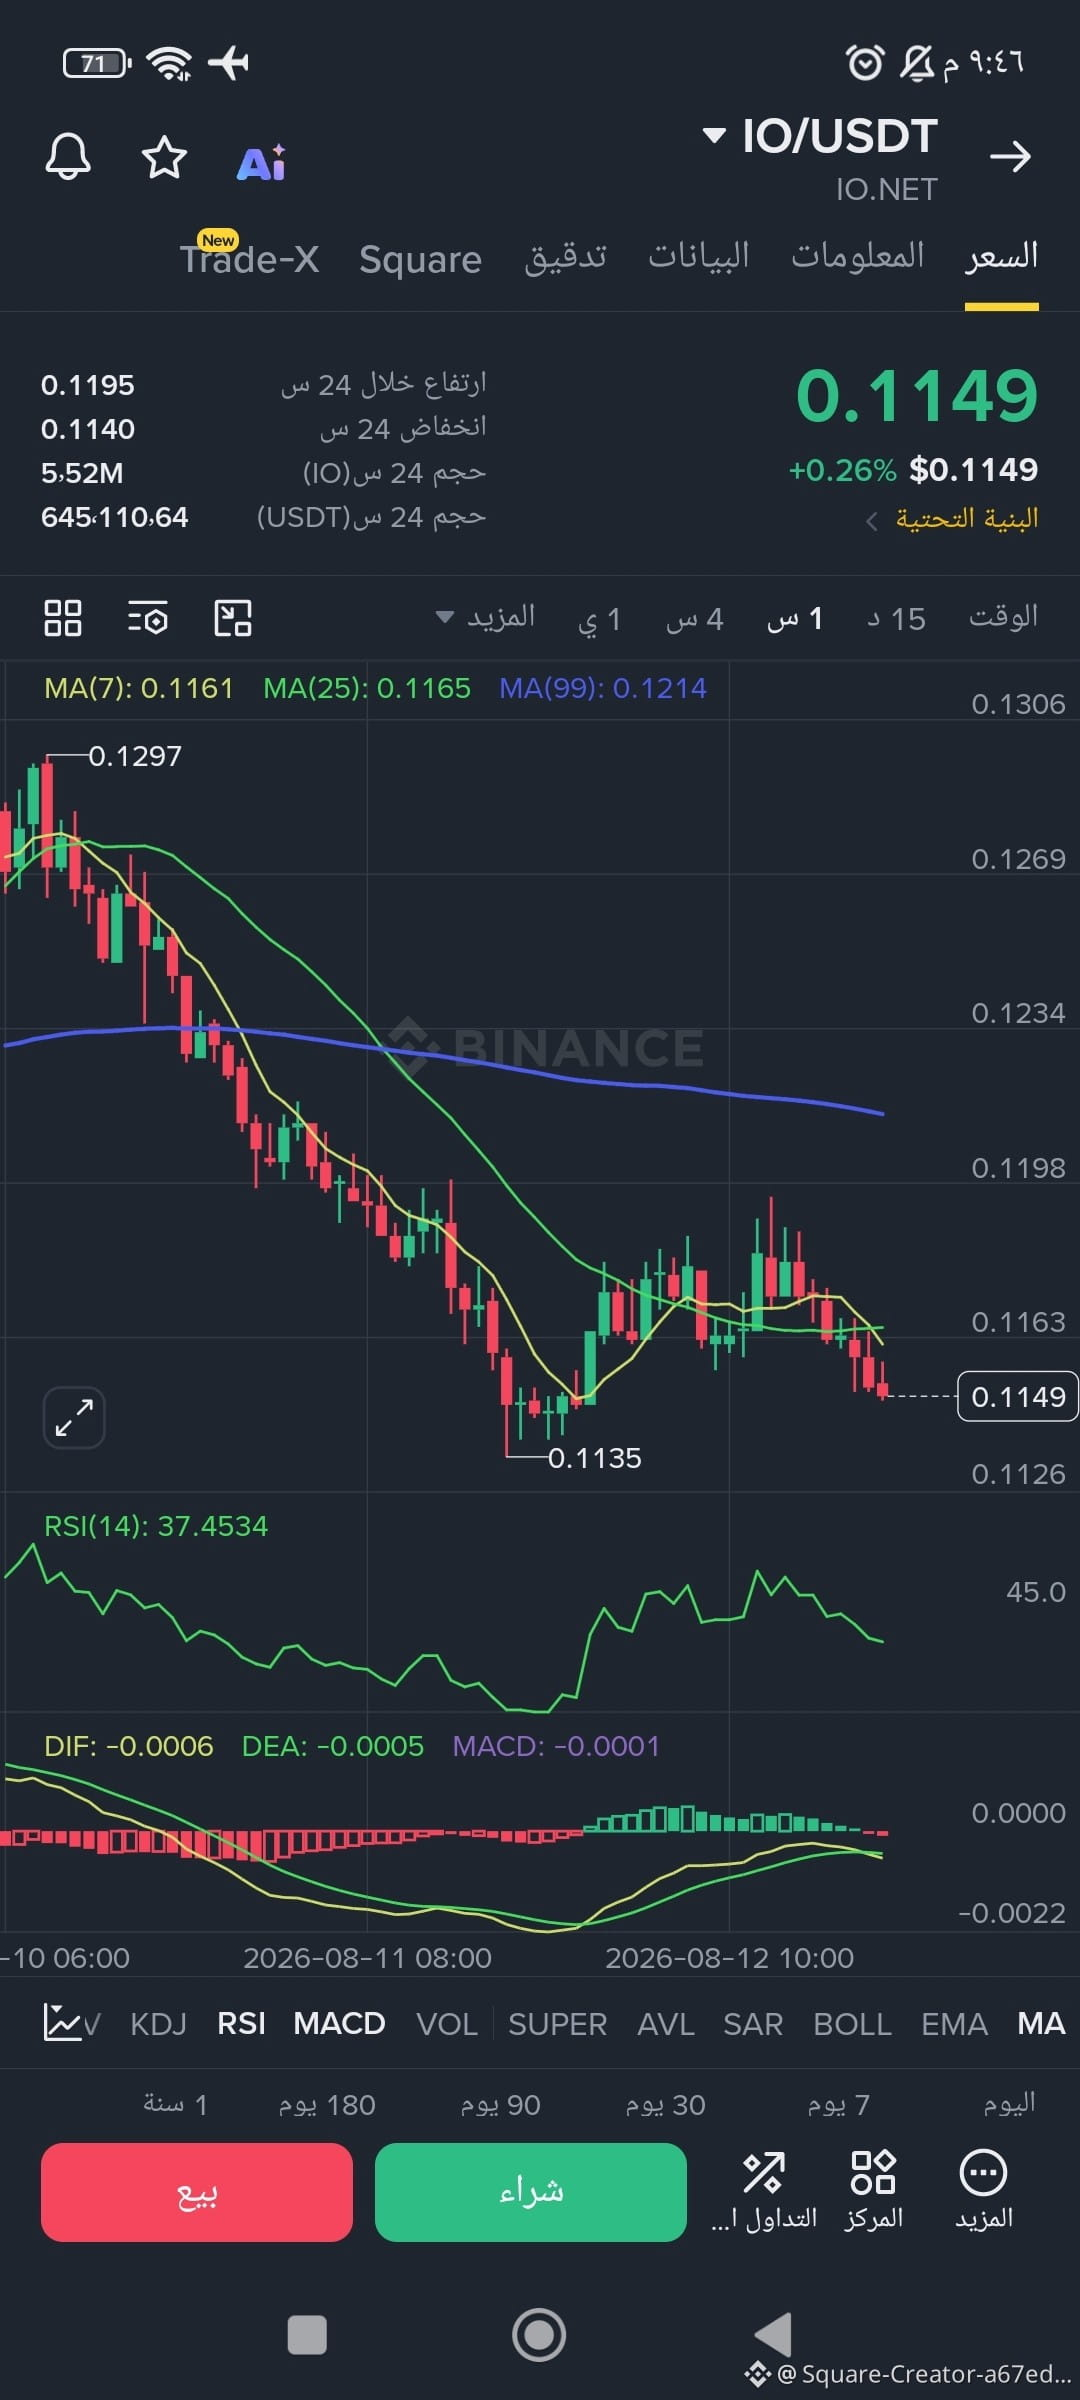
Task: Tap the battery 71 indicator
Action: [97, 63]
